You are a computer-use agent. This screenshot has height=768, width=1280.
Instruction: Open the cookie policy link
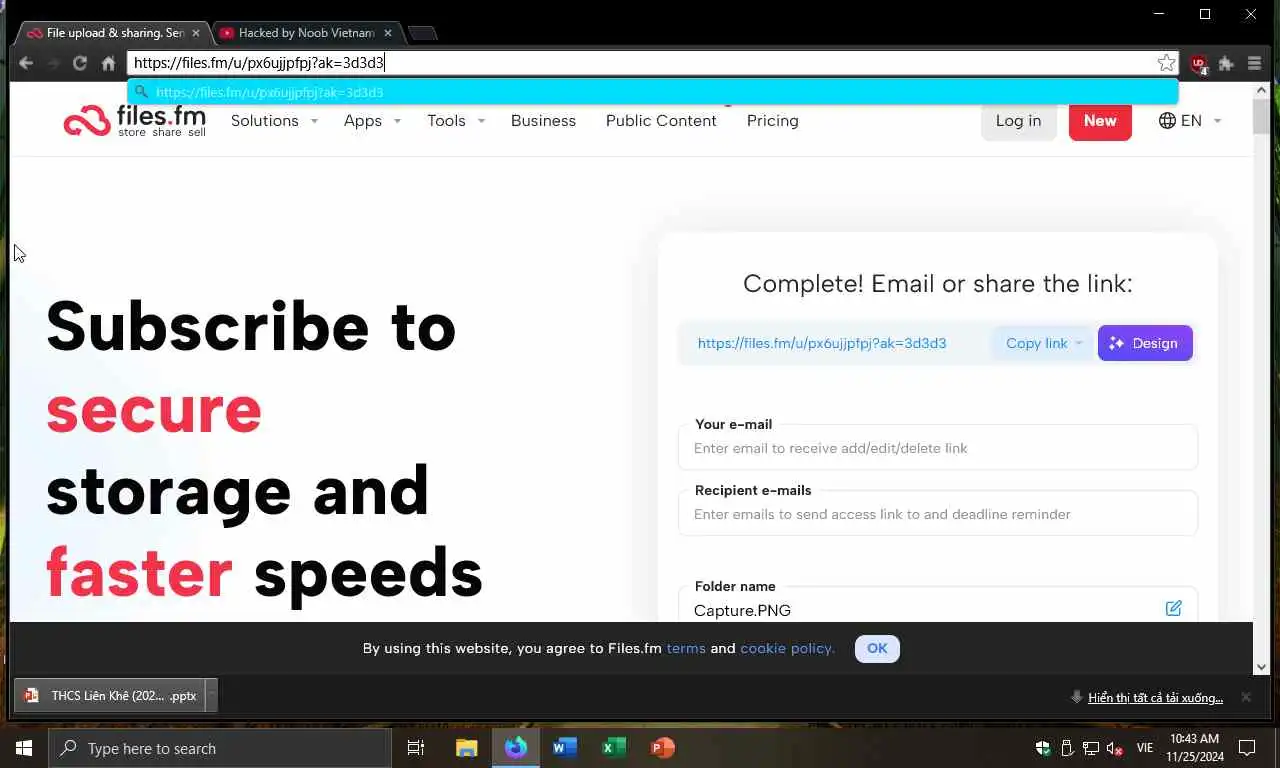[787, 648]
